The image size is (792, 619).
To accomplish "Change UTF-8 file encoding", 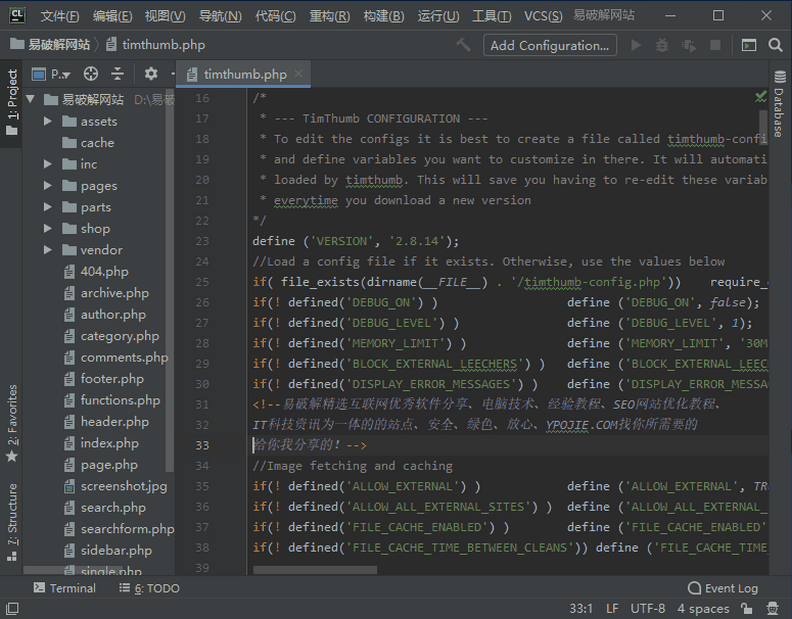I will pyautogui.click(x=648, y=608).
